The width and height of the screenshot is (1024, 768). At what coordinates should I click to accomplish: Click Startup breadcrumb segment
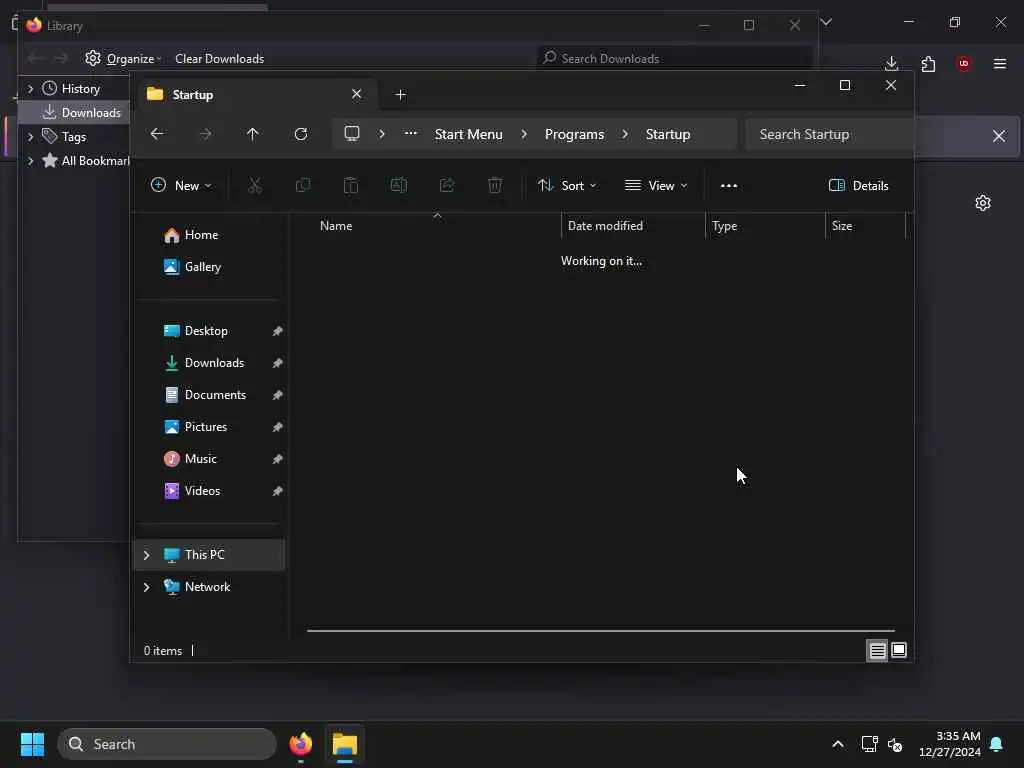pos(668,134)
